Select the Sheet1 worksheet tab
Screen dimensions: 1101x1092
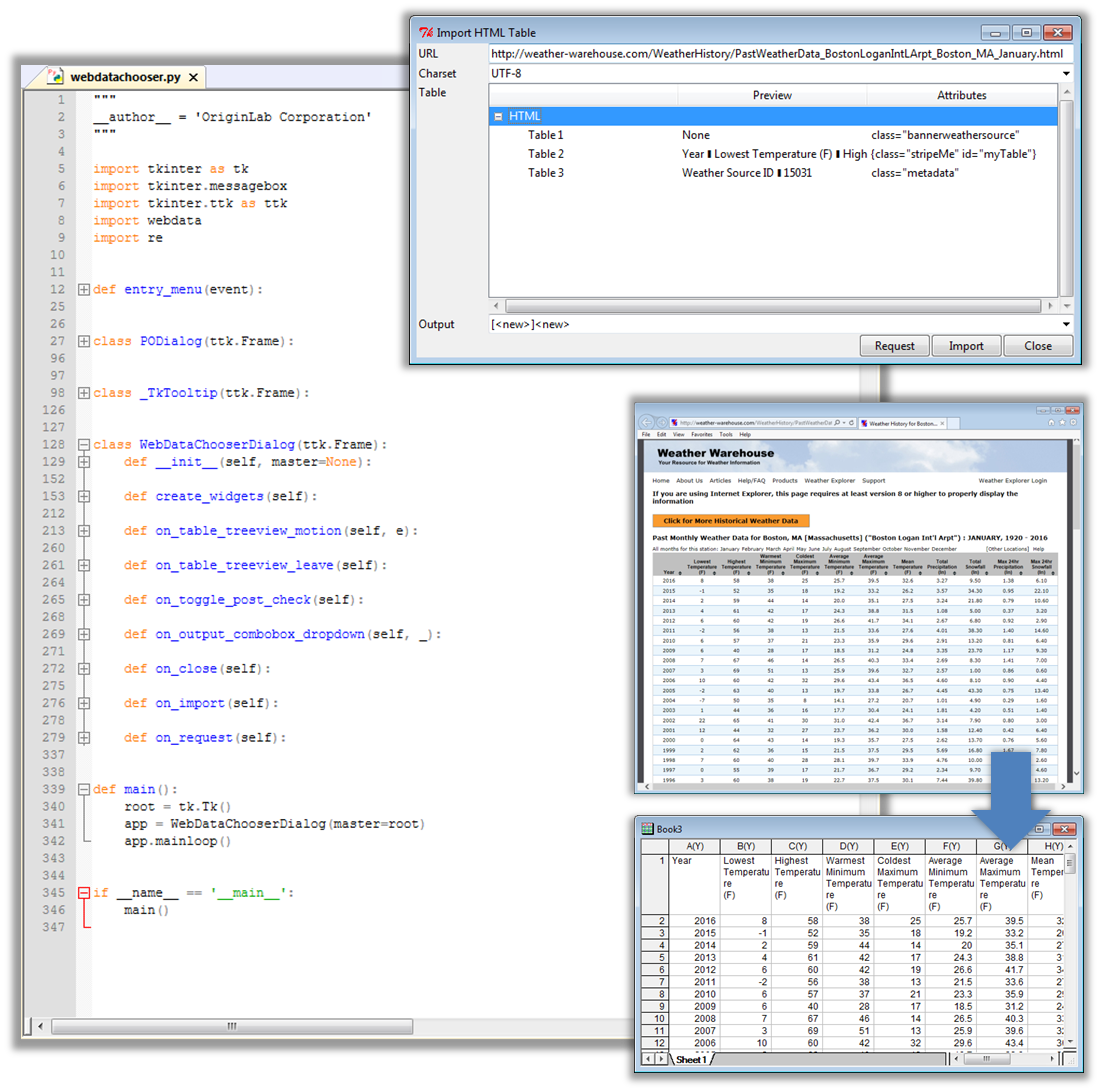688,1059
